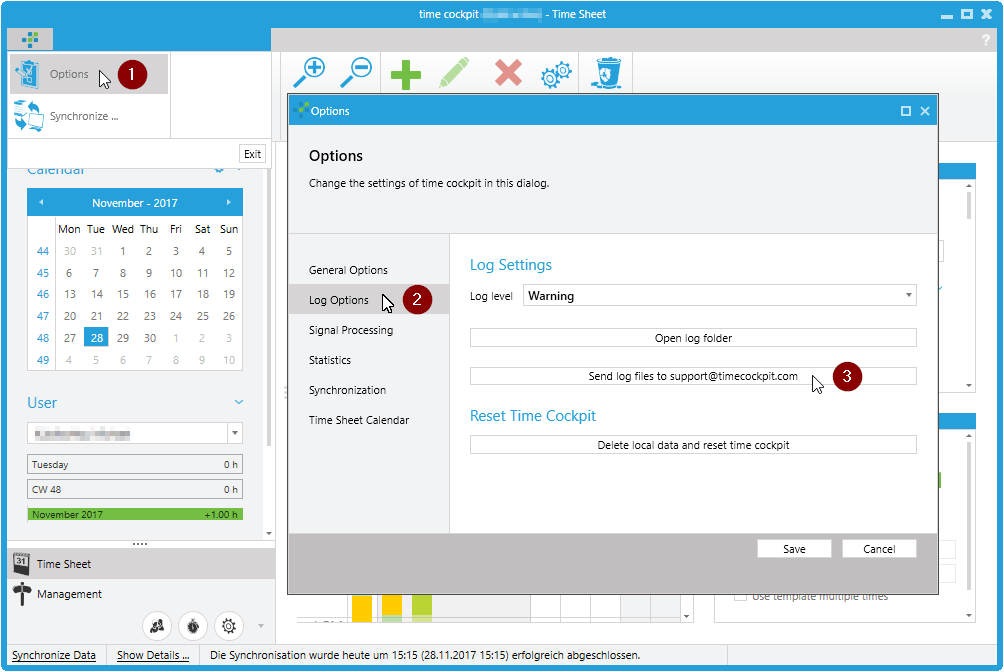Click Open log folder button
The height and width of the screenshot is (672, 1004).
(x=693, y=338)
